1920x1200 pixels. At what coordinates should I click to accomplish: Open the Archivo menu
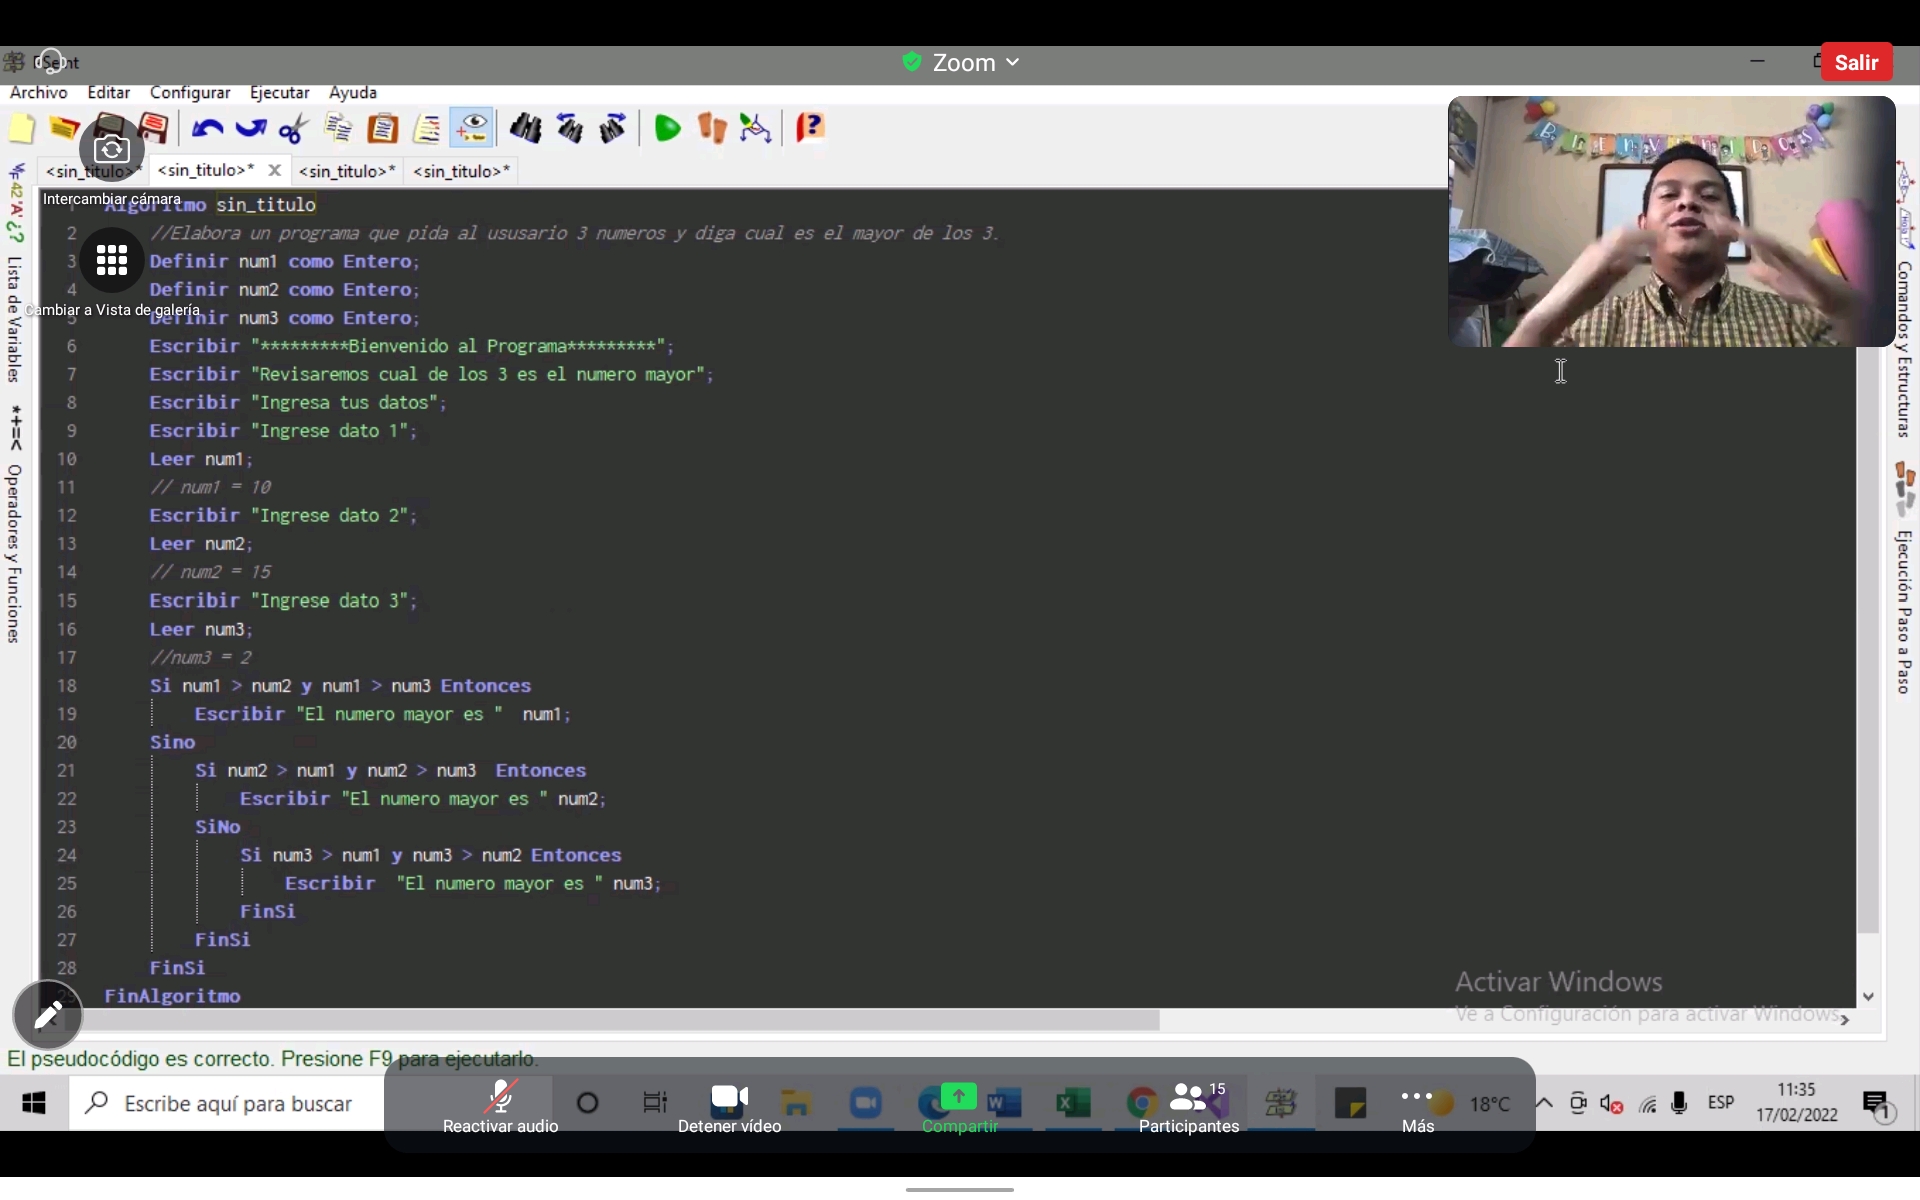[39, 93]
